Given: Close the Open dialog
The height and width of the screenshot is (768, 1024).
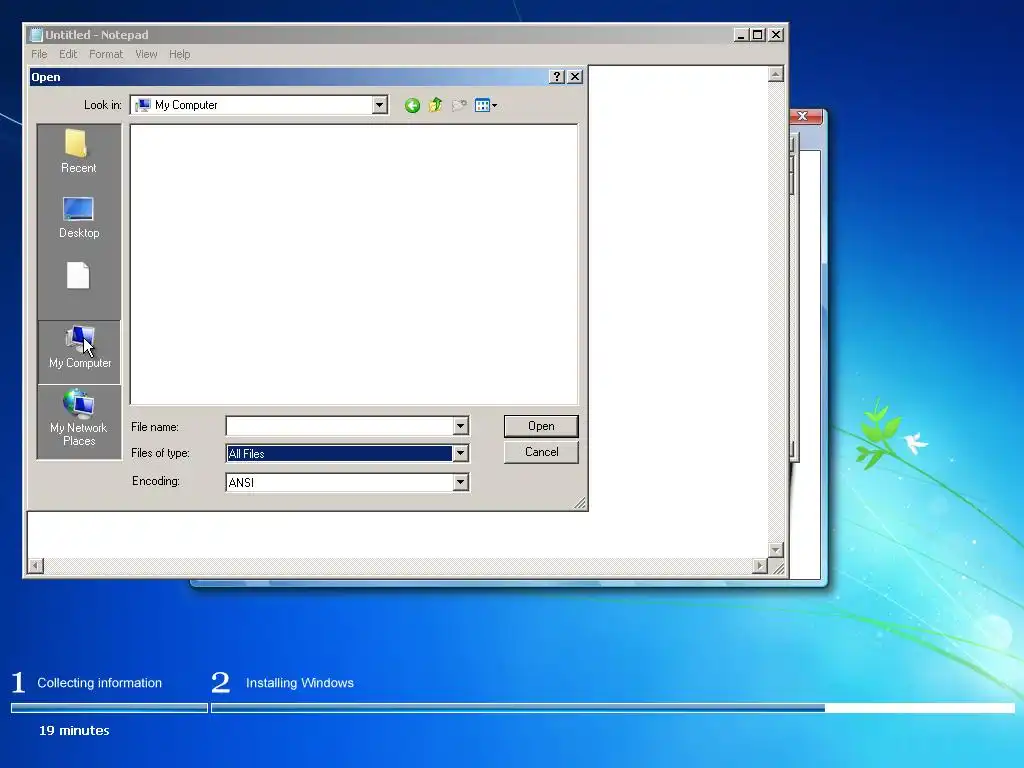Looking at the screenshot, I should pos(575,77).
